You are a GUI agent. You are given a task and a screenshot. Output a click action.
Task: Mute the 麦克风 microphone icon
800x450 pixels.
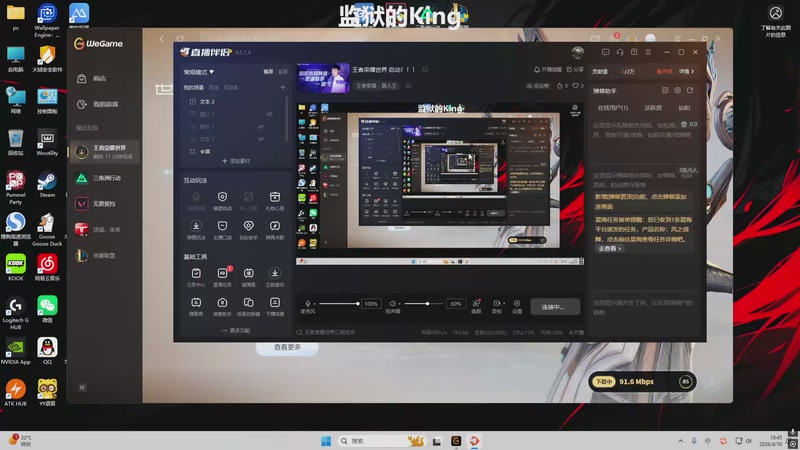[x=308, y=304]
